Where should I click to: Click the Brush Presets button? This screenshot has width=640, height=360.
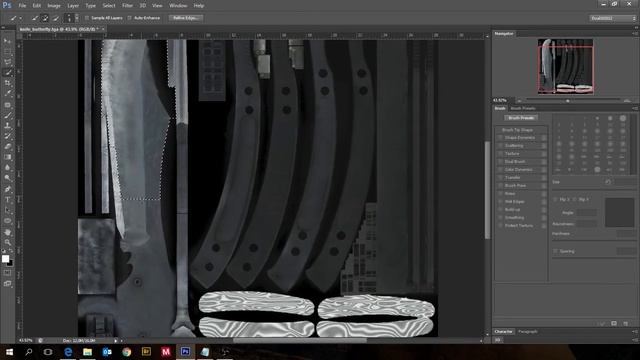pyautogui.click(x=521, y=118)
